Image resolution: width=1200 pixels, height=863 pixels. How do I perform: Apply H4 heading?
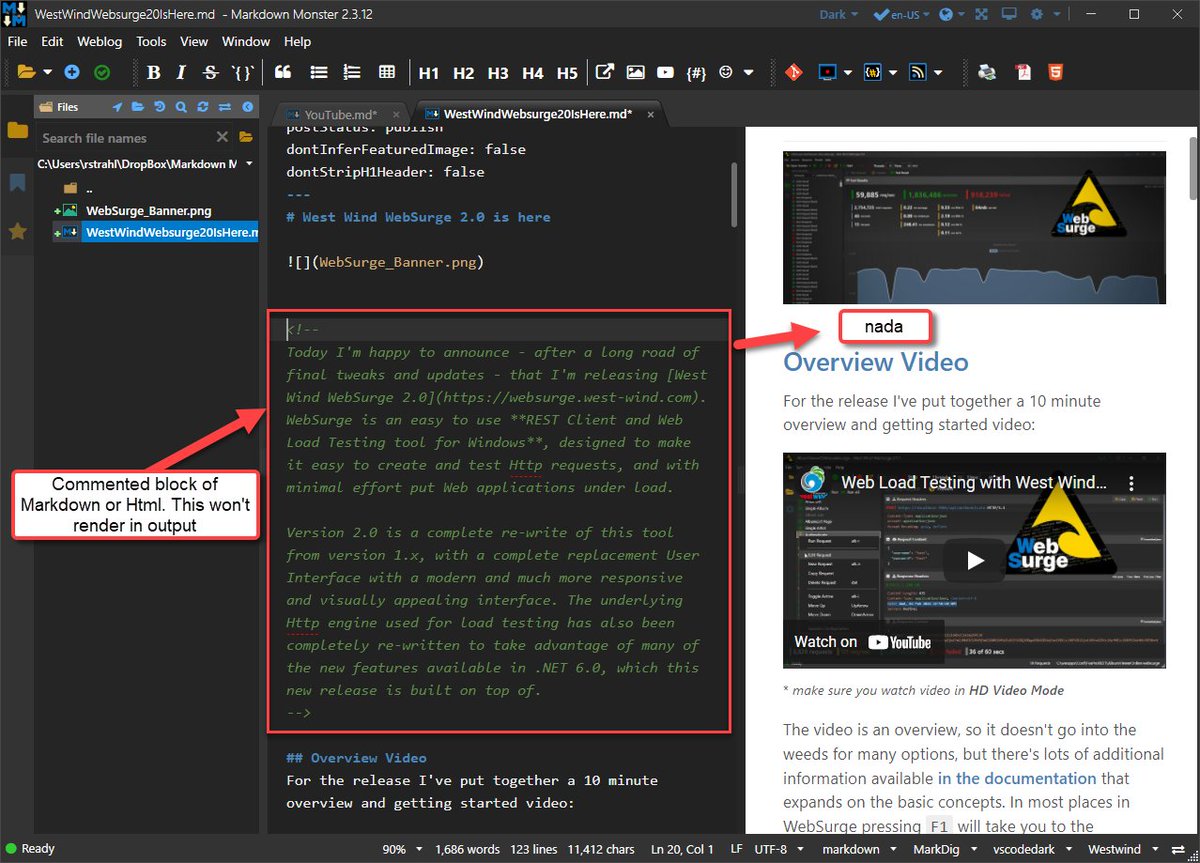533,73
